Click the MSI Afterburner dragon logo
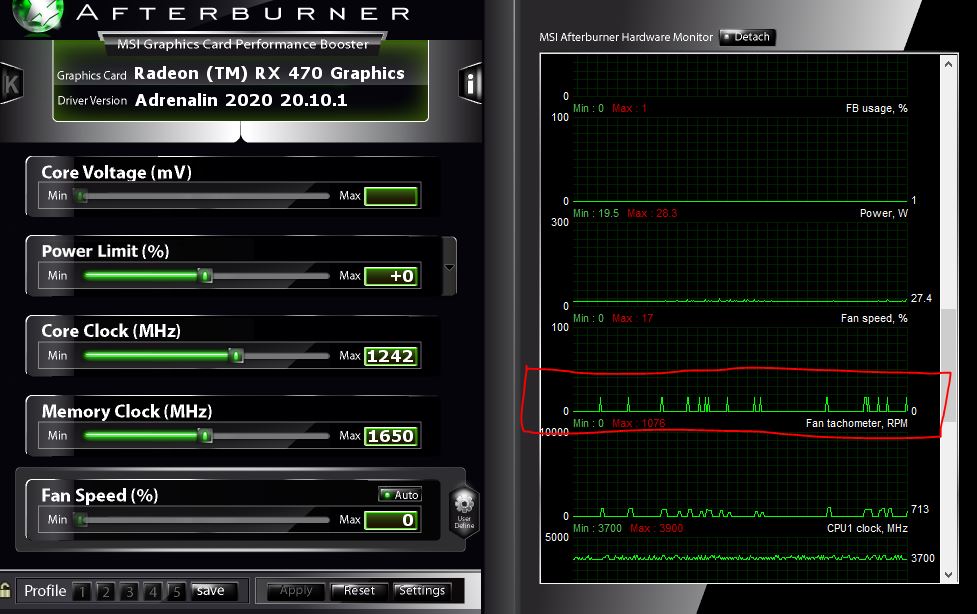This screenshot has width=977, height=614. click(37, 16)
